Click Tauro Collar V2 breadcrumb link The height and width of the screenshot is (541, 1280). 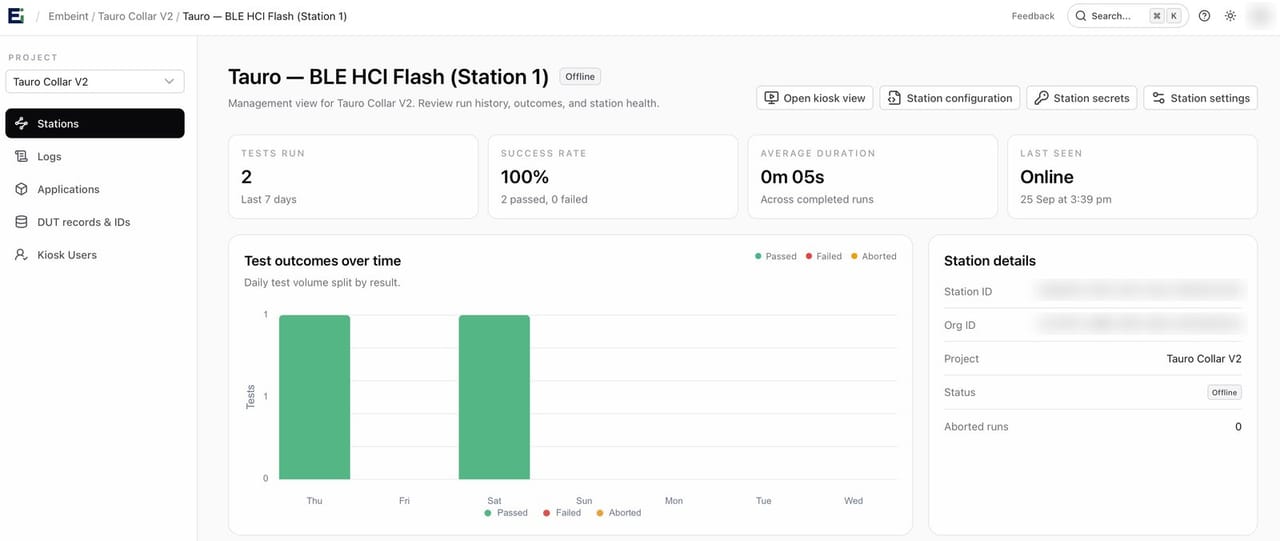(135, 16)
